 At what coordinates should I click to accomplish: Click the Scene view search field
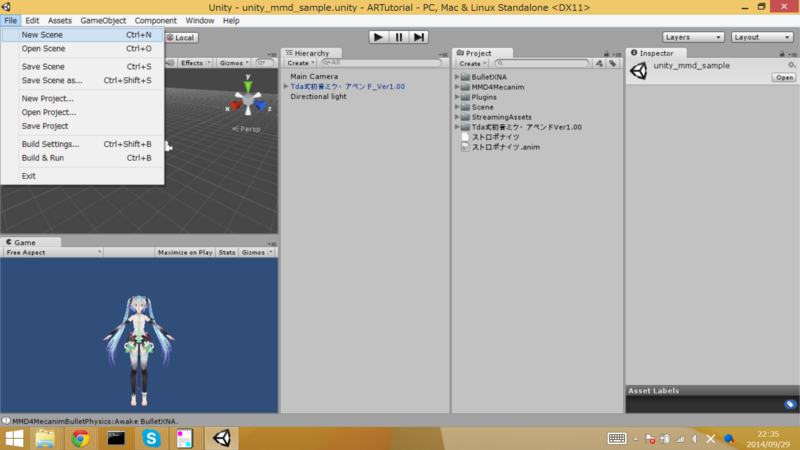click(265, 63)
